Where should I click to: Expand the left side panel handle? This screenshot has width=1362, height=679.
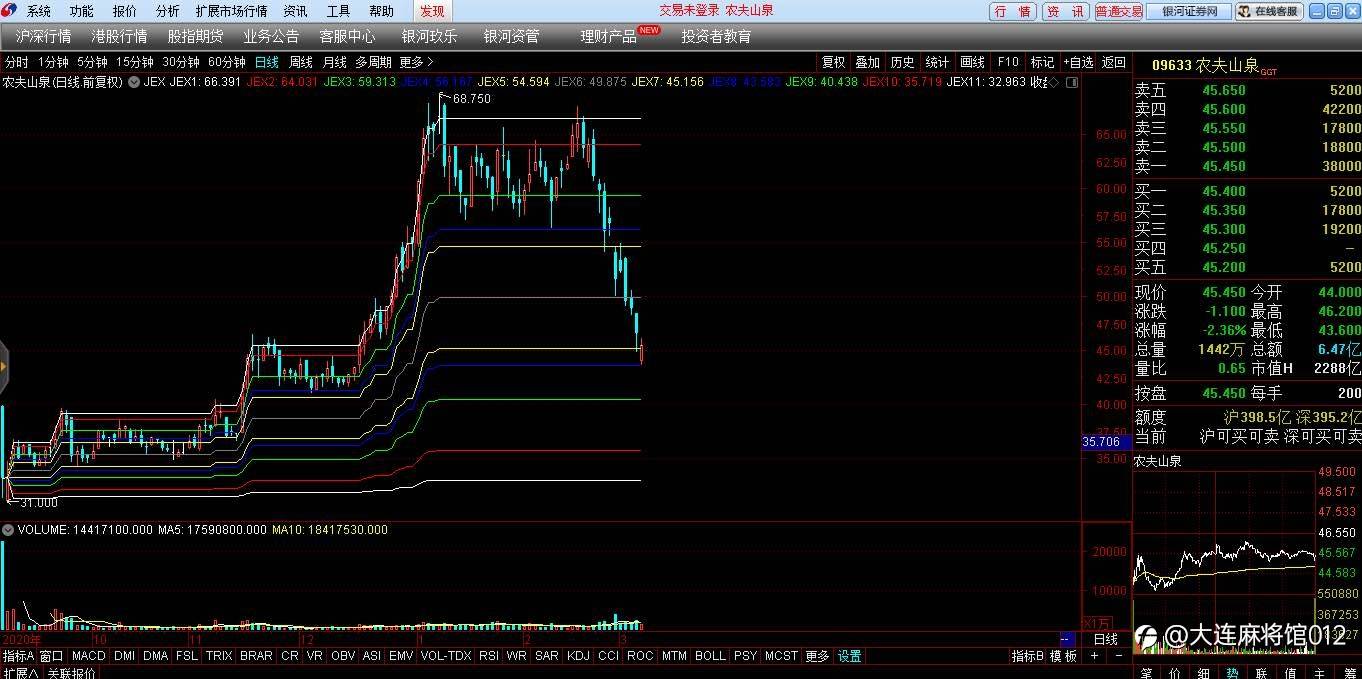pyautogui.click(x=3, y=367)
